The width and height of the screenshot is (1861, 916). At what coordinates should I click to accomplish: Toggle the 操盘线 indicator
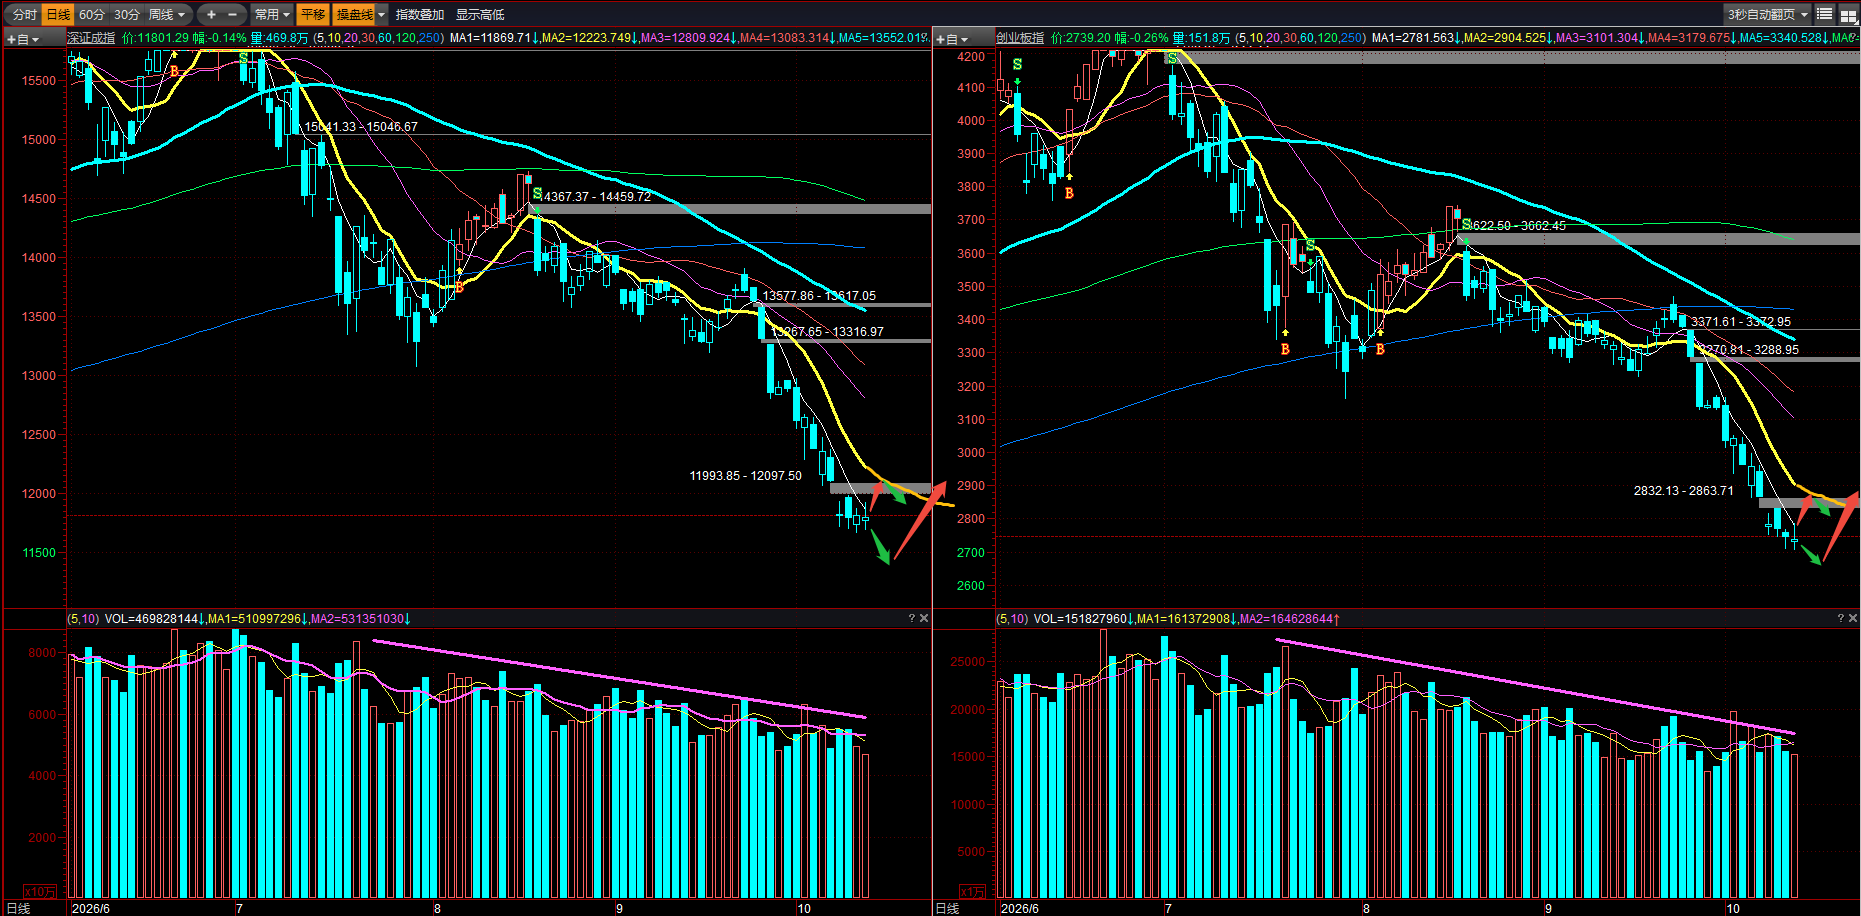[355, 14]
